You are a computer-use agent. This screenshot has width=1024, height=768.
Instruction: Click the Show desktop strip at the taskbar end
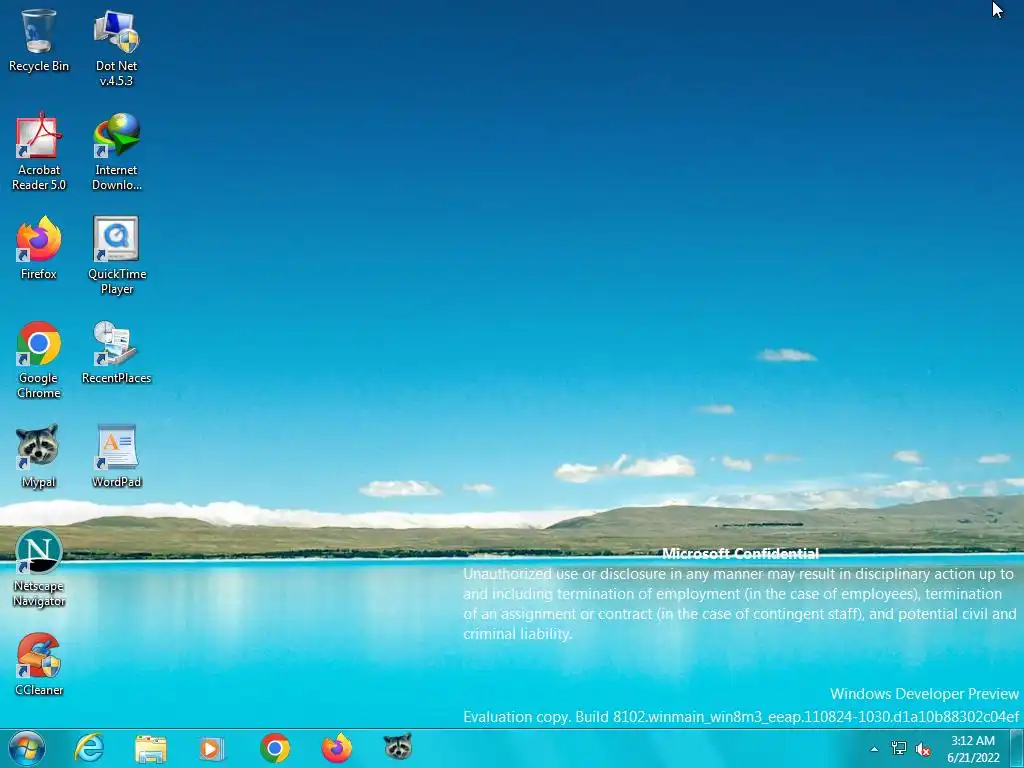click(1017, 748)
